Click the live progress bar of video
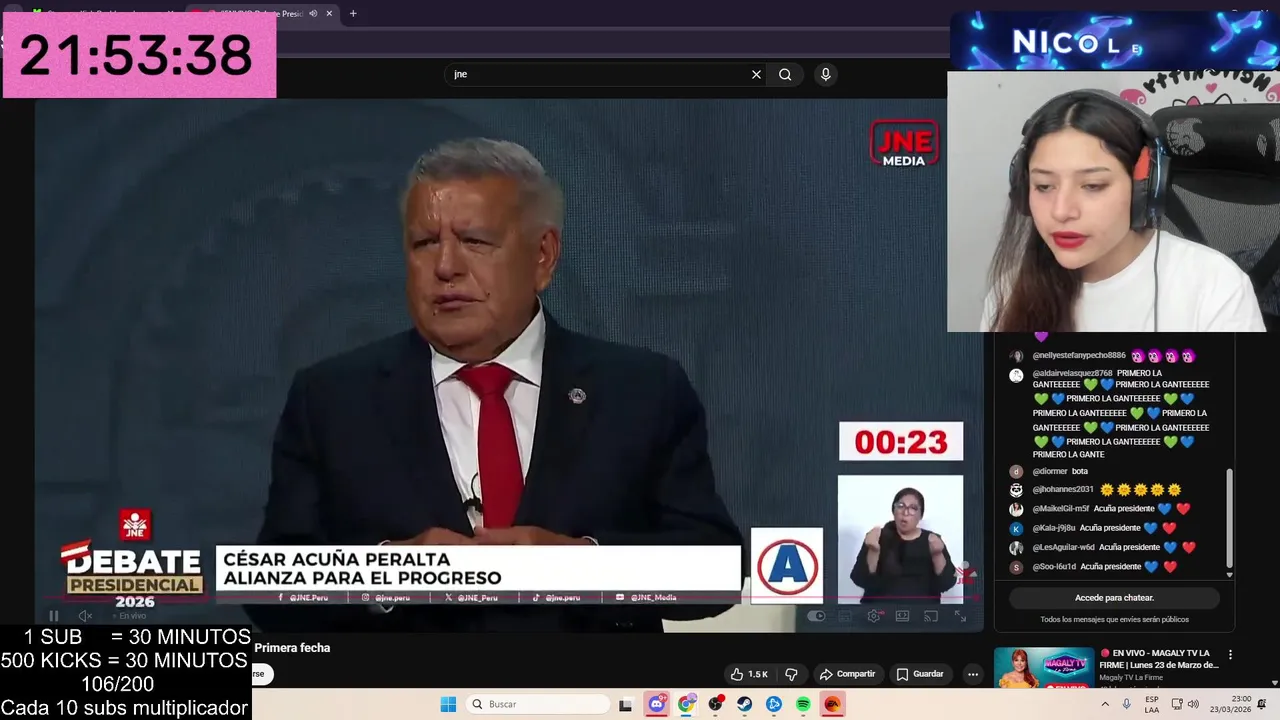Viewport: 1280px width, 720px height. click(508, 600)
